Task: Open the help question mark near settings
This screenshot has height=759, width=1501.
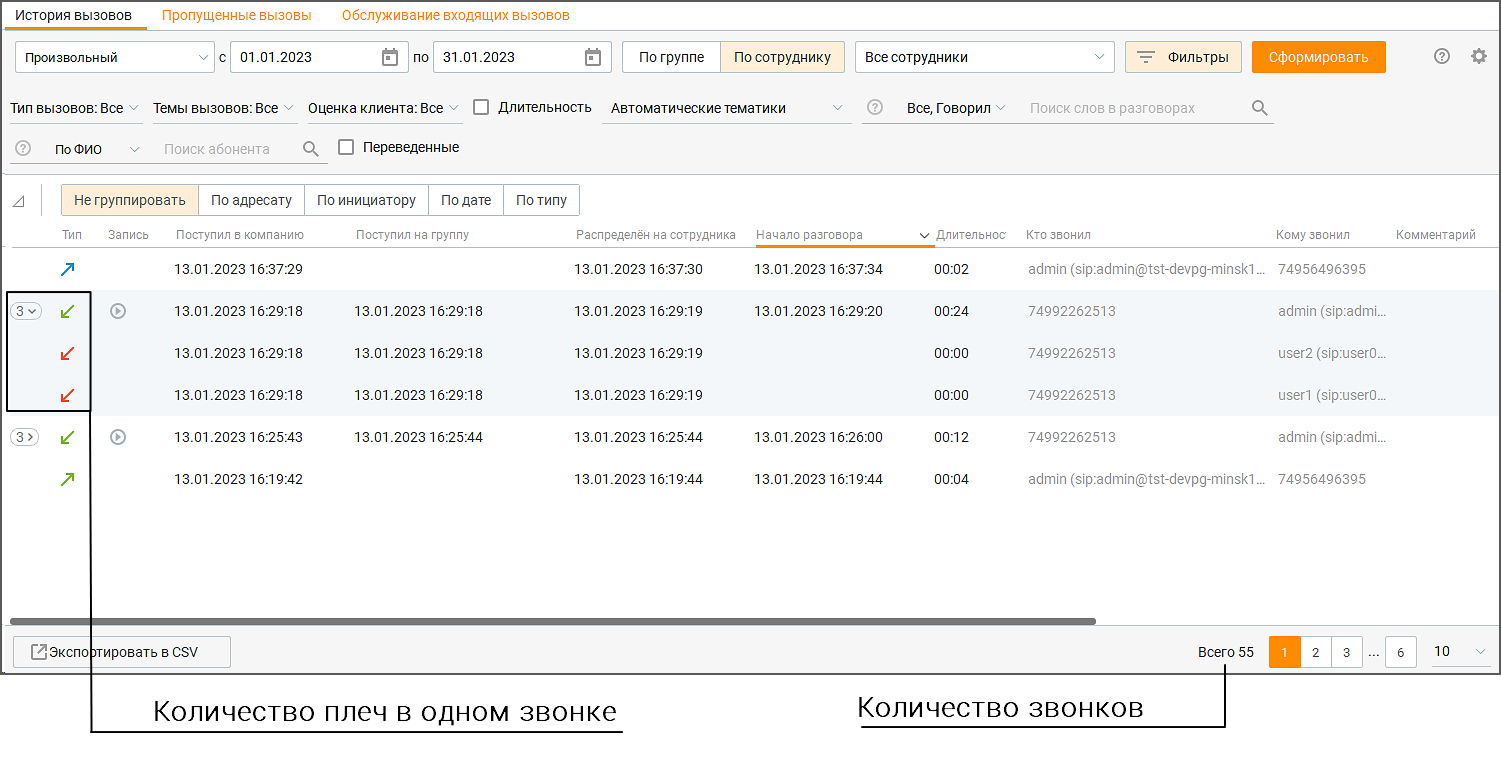Action: pos(1442,57)
